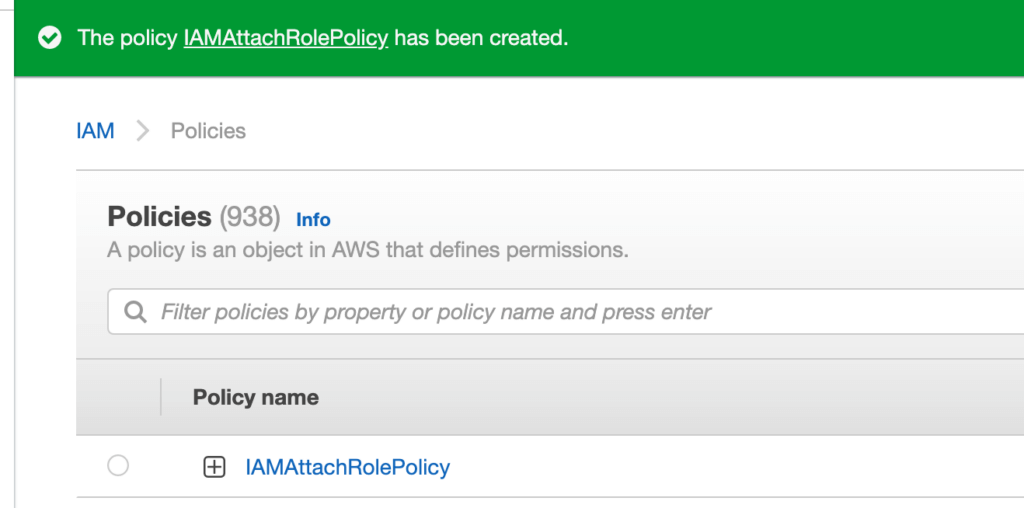The image size is (1024, 508).
Task: Click the "has been created" banner text
Action: 480,38
